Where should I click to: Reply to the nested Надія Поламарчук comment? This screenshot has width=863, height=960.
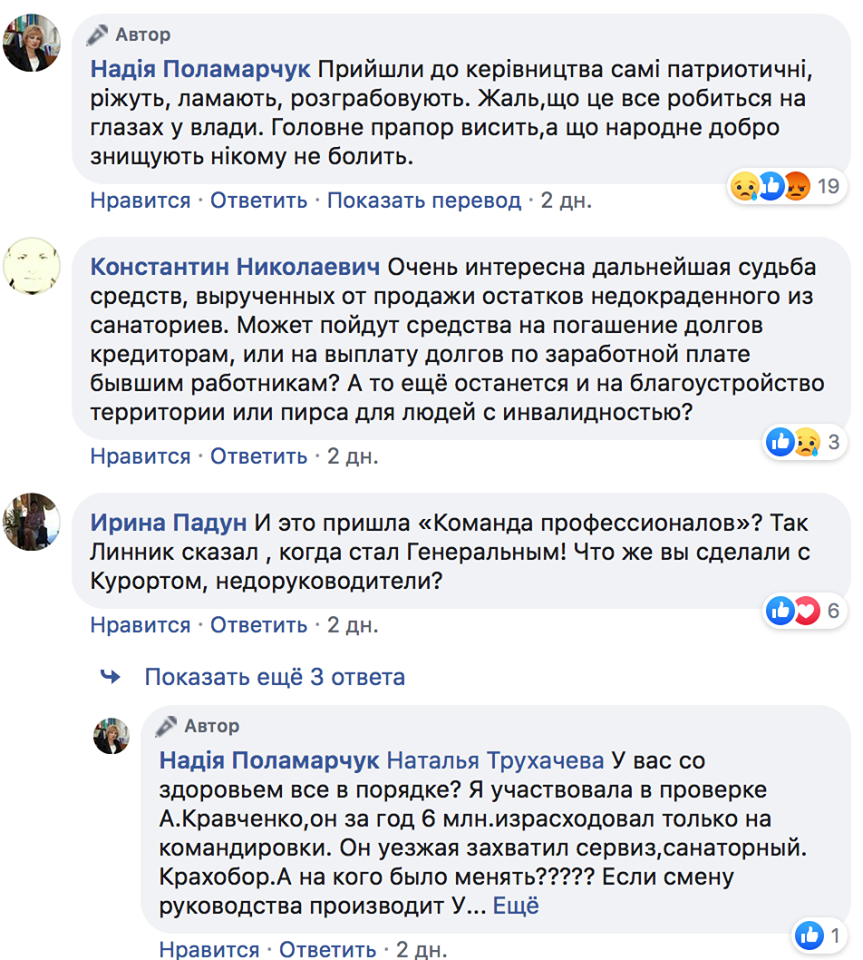point(328,949)
